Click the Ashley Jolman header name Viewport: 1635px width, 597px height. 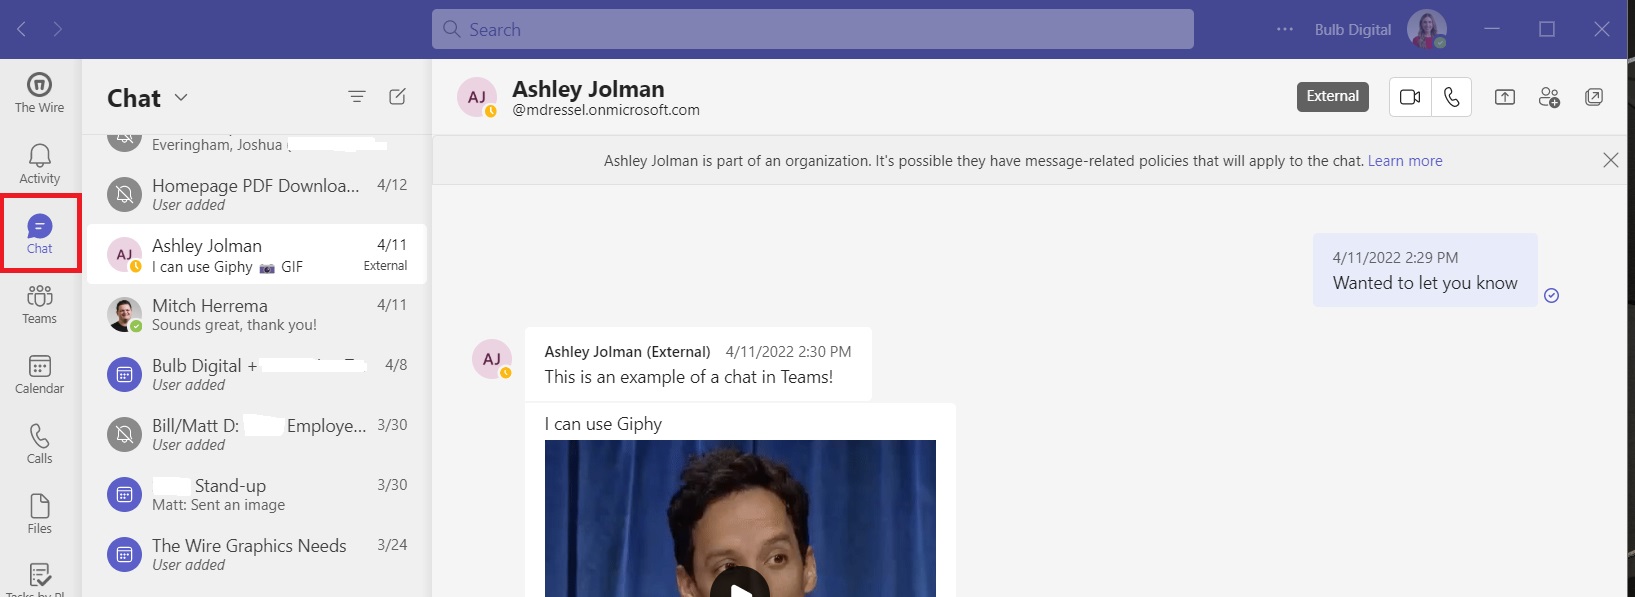588,89
